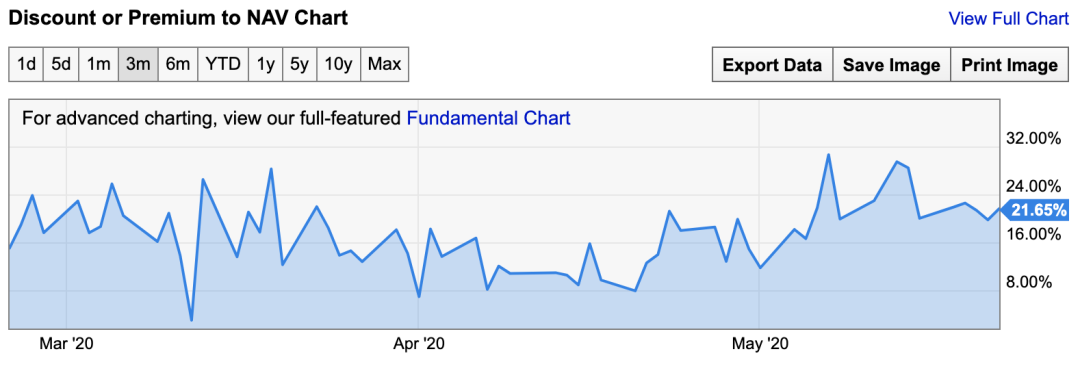Click the 21.65% current value tag
Image resolution: width=1080 pixels, height=371 pixels.
tap(1035, 210)
